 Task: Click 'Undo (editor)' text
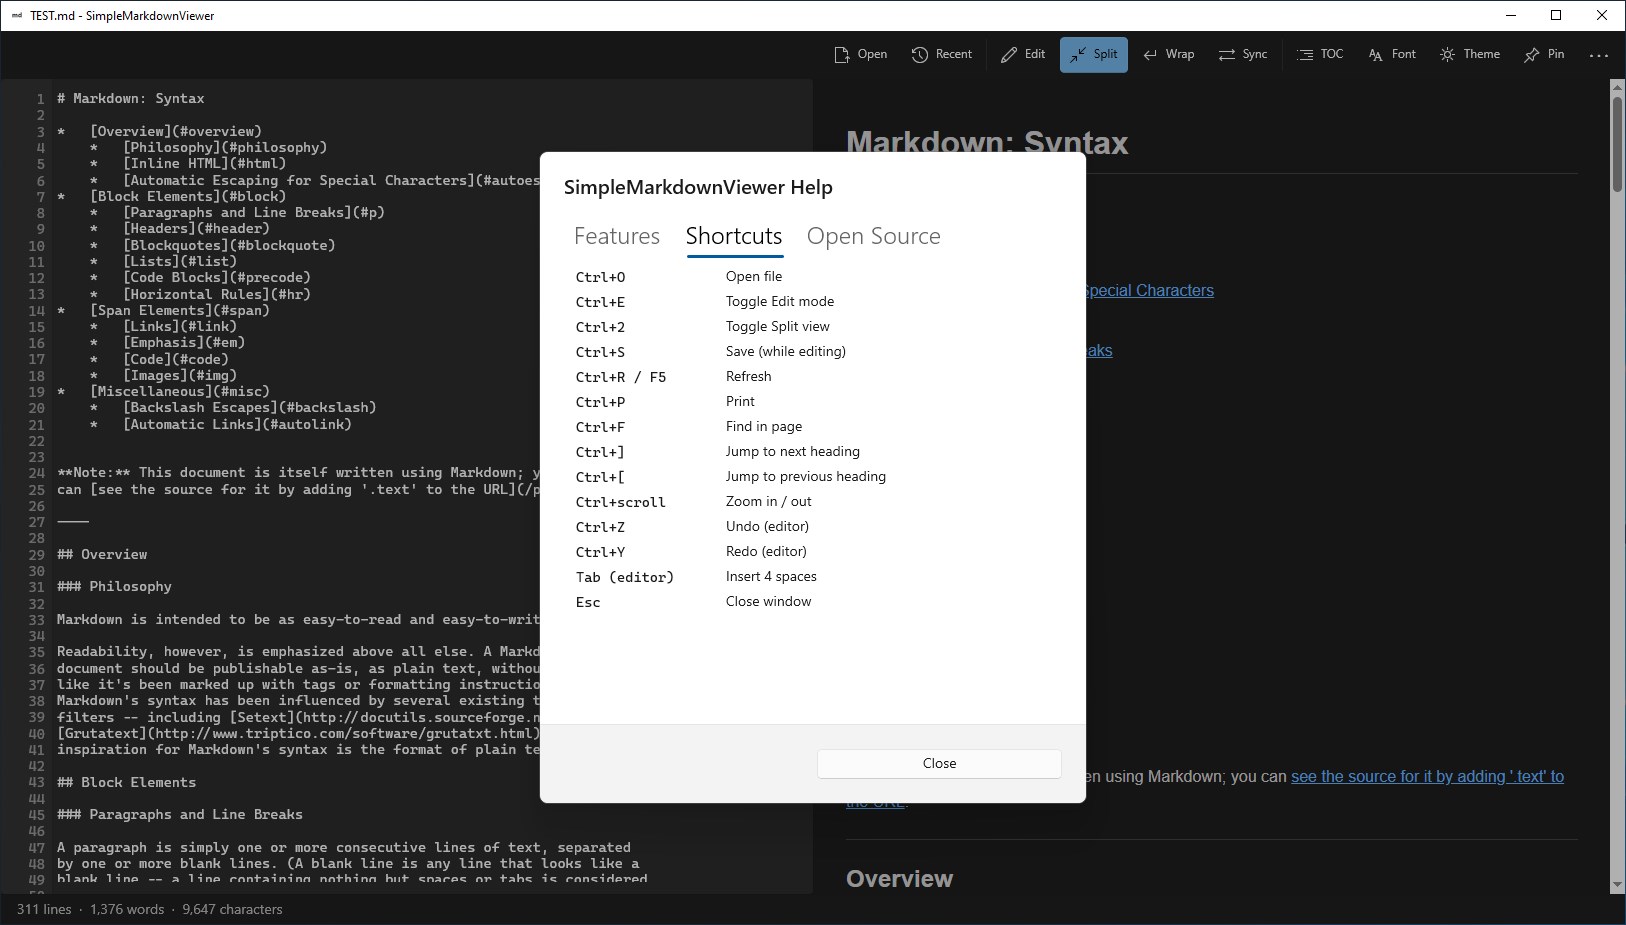click(x=767, y=526)
